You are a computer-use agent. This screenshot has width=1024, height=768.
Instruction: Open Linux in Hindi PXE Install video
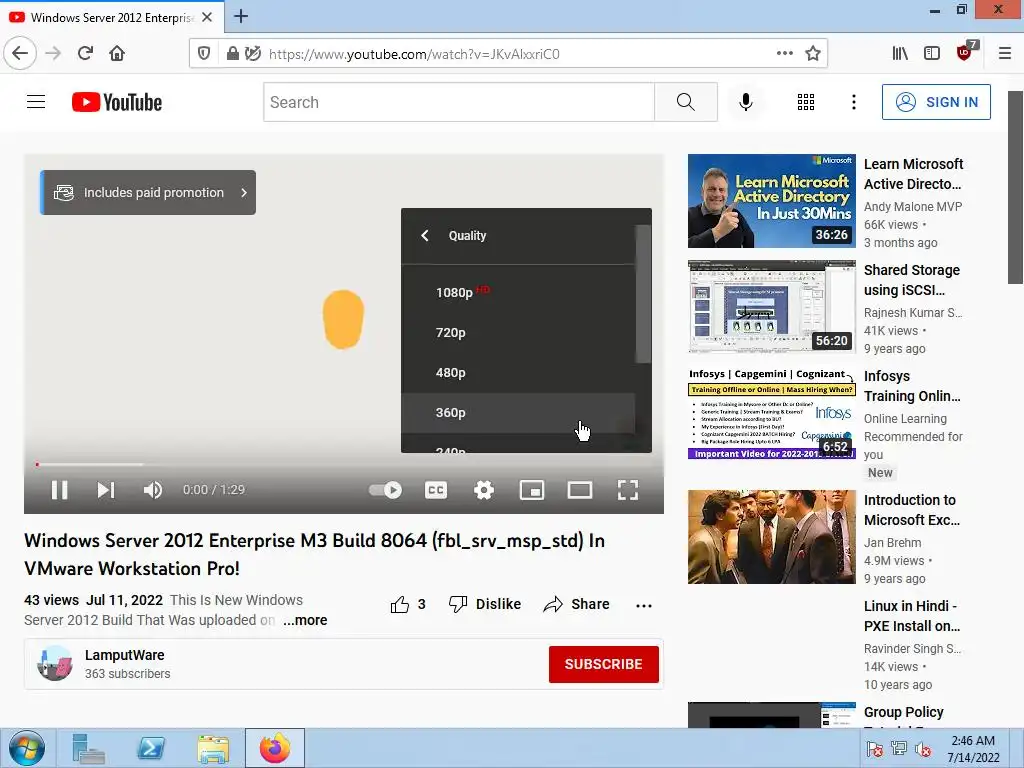click(x=912, y=616)
